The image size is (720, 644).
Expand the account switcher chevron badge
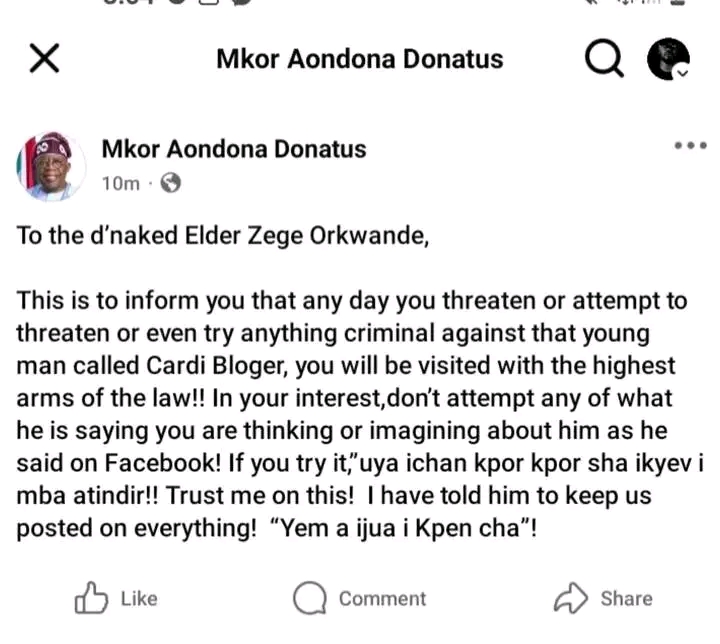pos(681,72)
